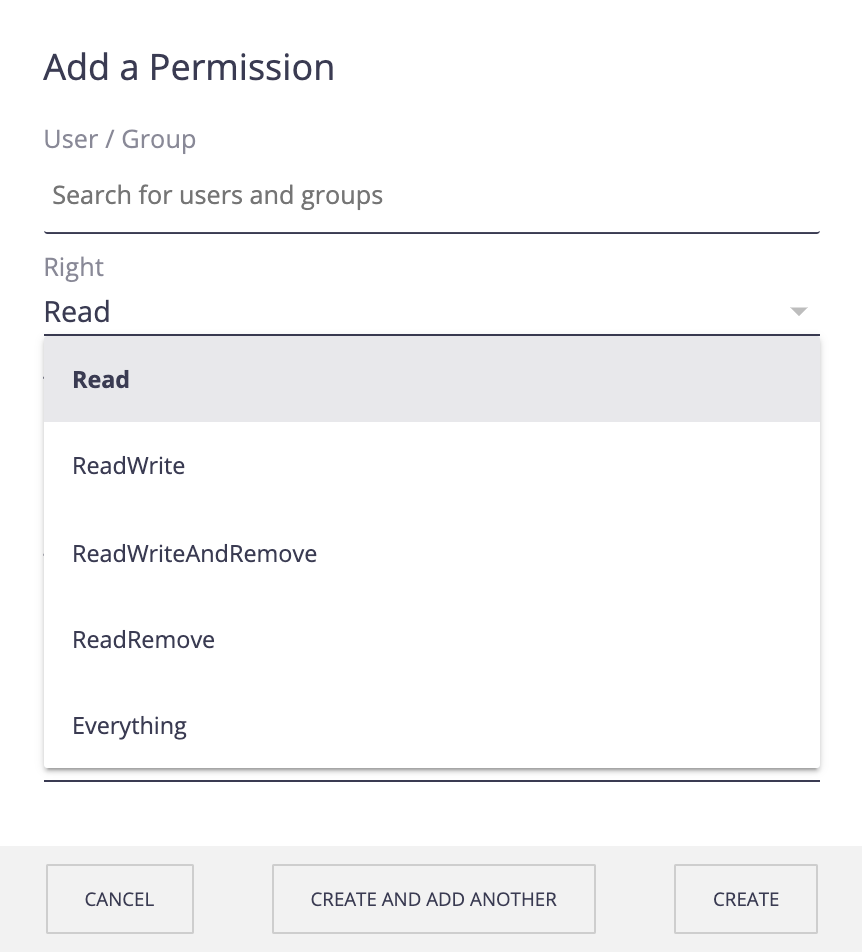862x952 pixels.
Task: Choose ReadWrite from the rights list
Action: 432,466
